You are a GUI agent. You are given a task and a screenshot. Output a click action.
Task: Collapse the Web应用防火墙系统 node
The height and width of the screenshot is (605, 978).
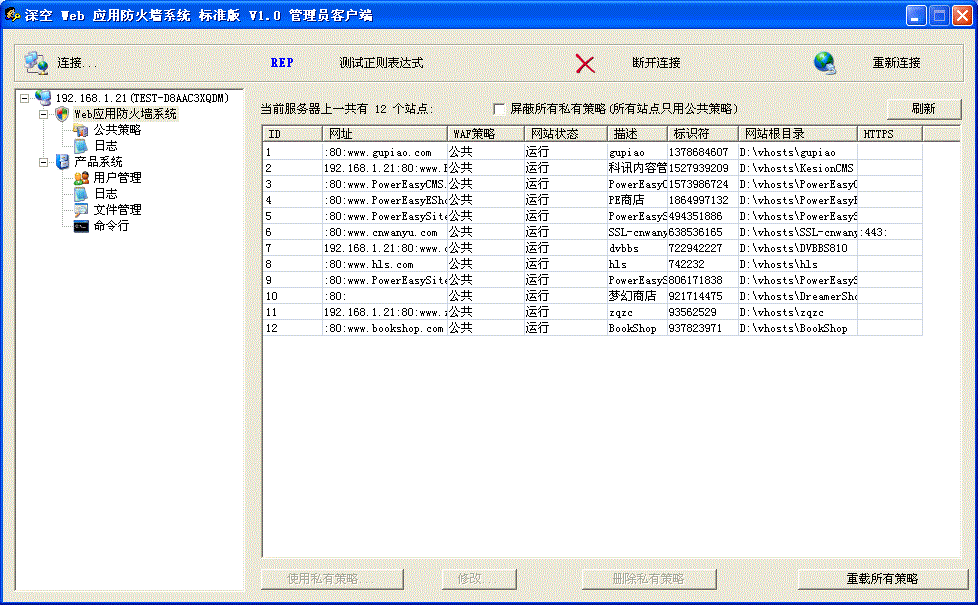click(x=43, y=114)
